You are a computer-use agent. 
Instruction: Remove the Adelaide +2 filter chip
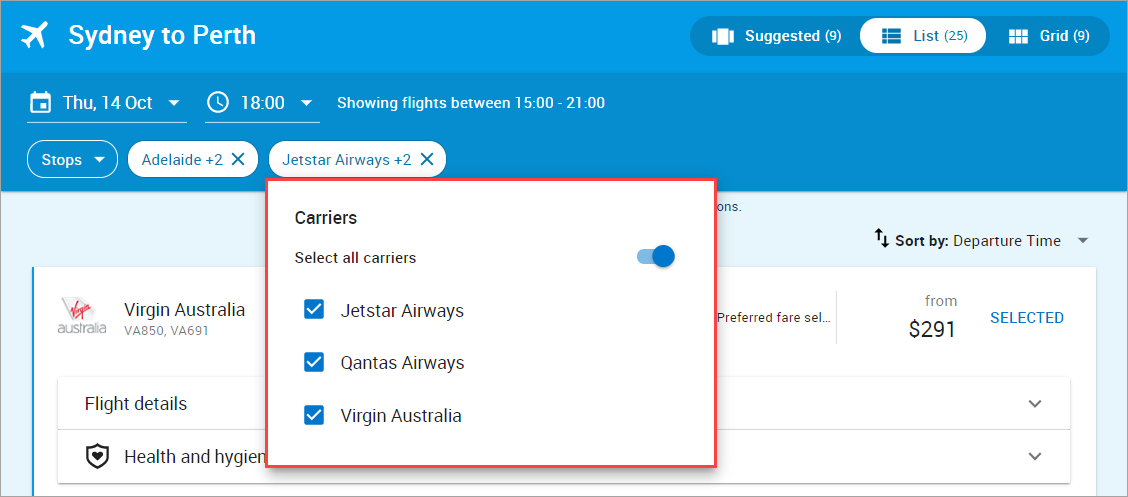point(238,160)
